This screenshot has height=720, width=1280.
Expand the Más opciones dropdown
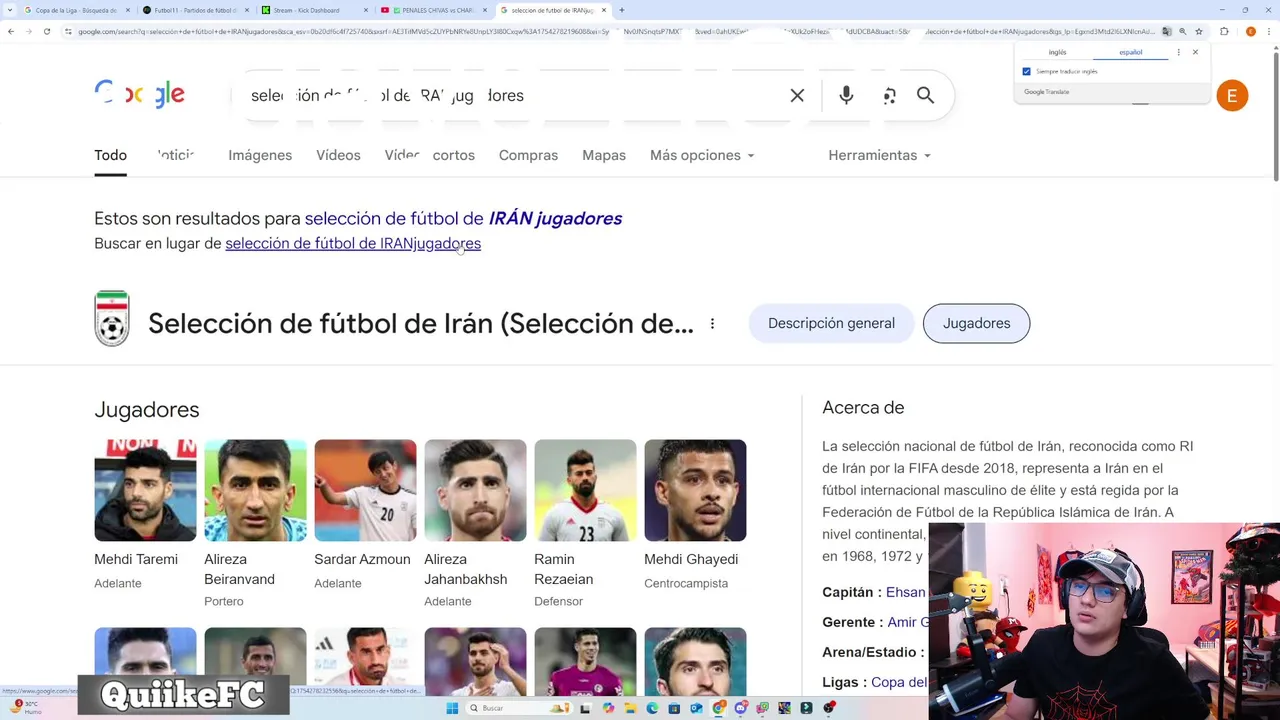pyautogui.click(x=702, y=155)
